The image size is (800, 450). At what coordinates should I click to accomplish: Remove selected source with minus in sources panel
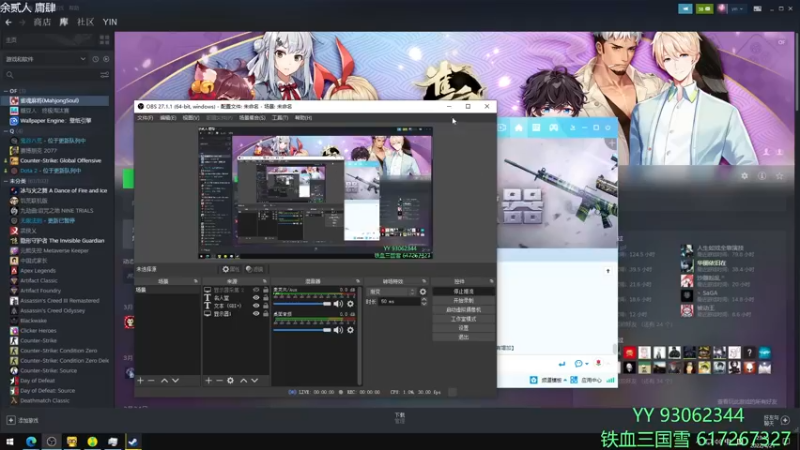[x=219, y=381]
